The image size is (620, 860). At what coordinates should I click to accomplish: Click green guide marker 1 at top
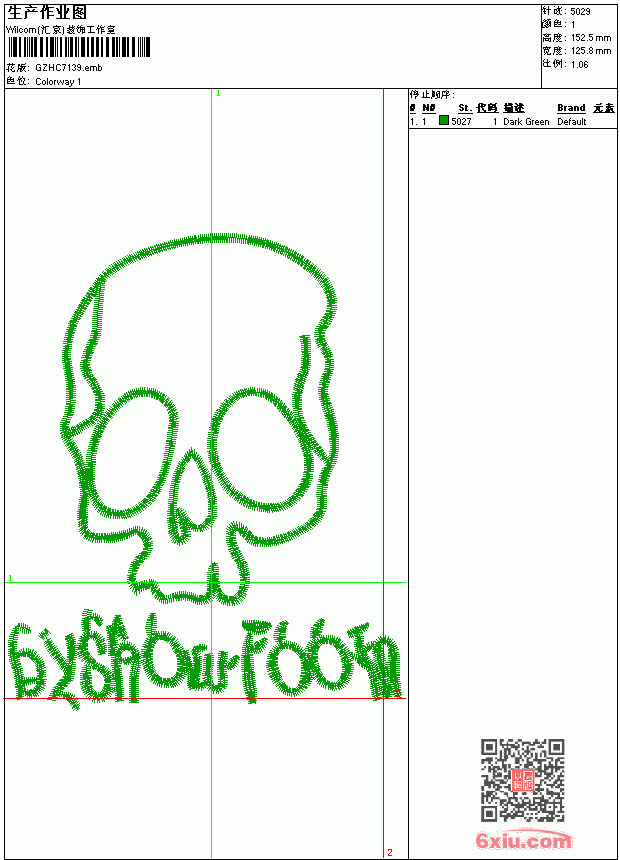tap(218, 93)
